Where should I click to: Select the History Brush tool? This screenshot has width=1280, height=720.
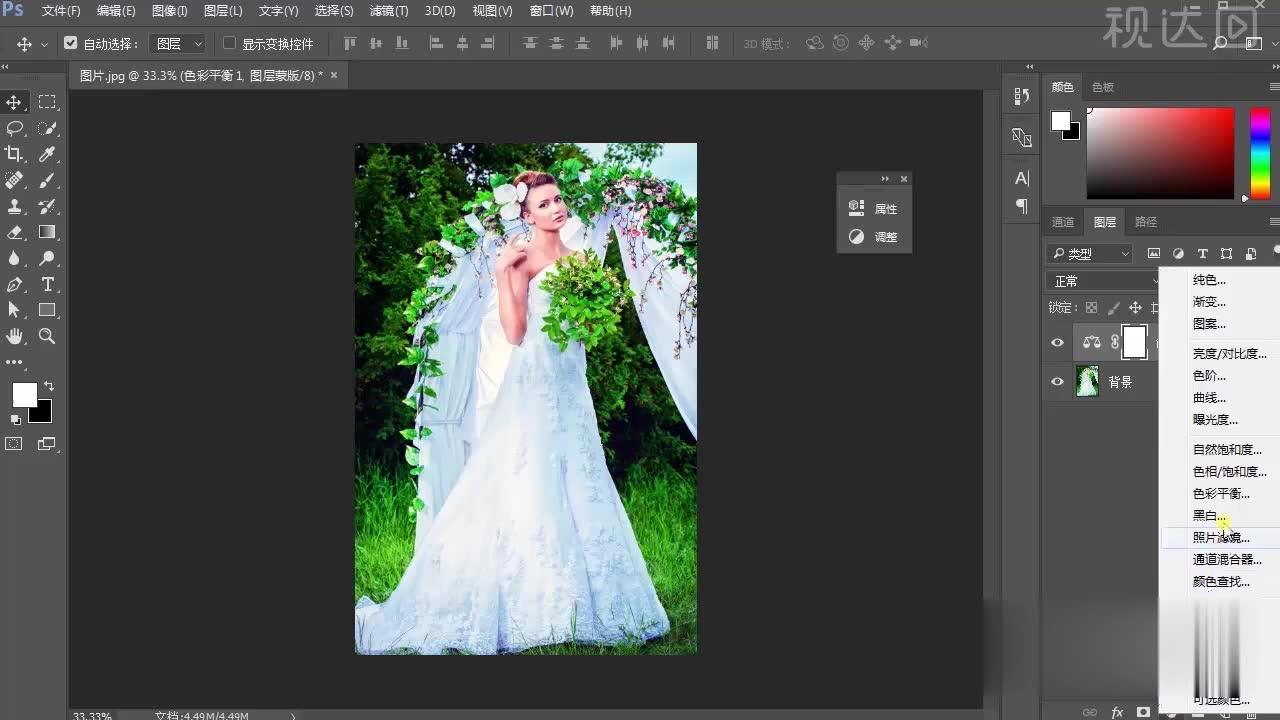(47, 206)
